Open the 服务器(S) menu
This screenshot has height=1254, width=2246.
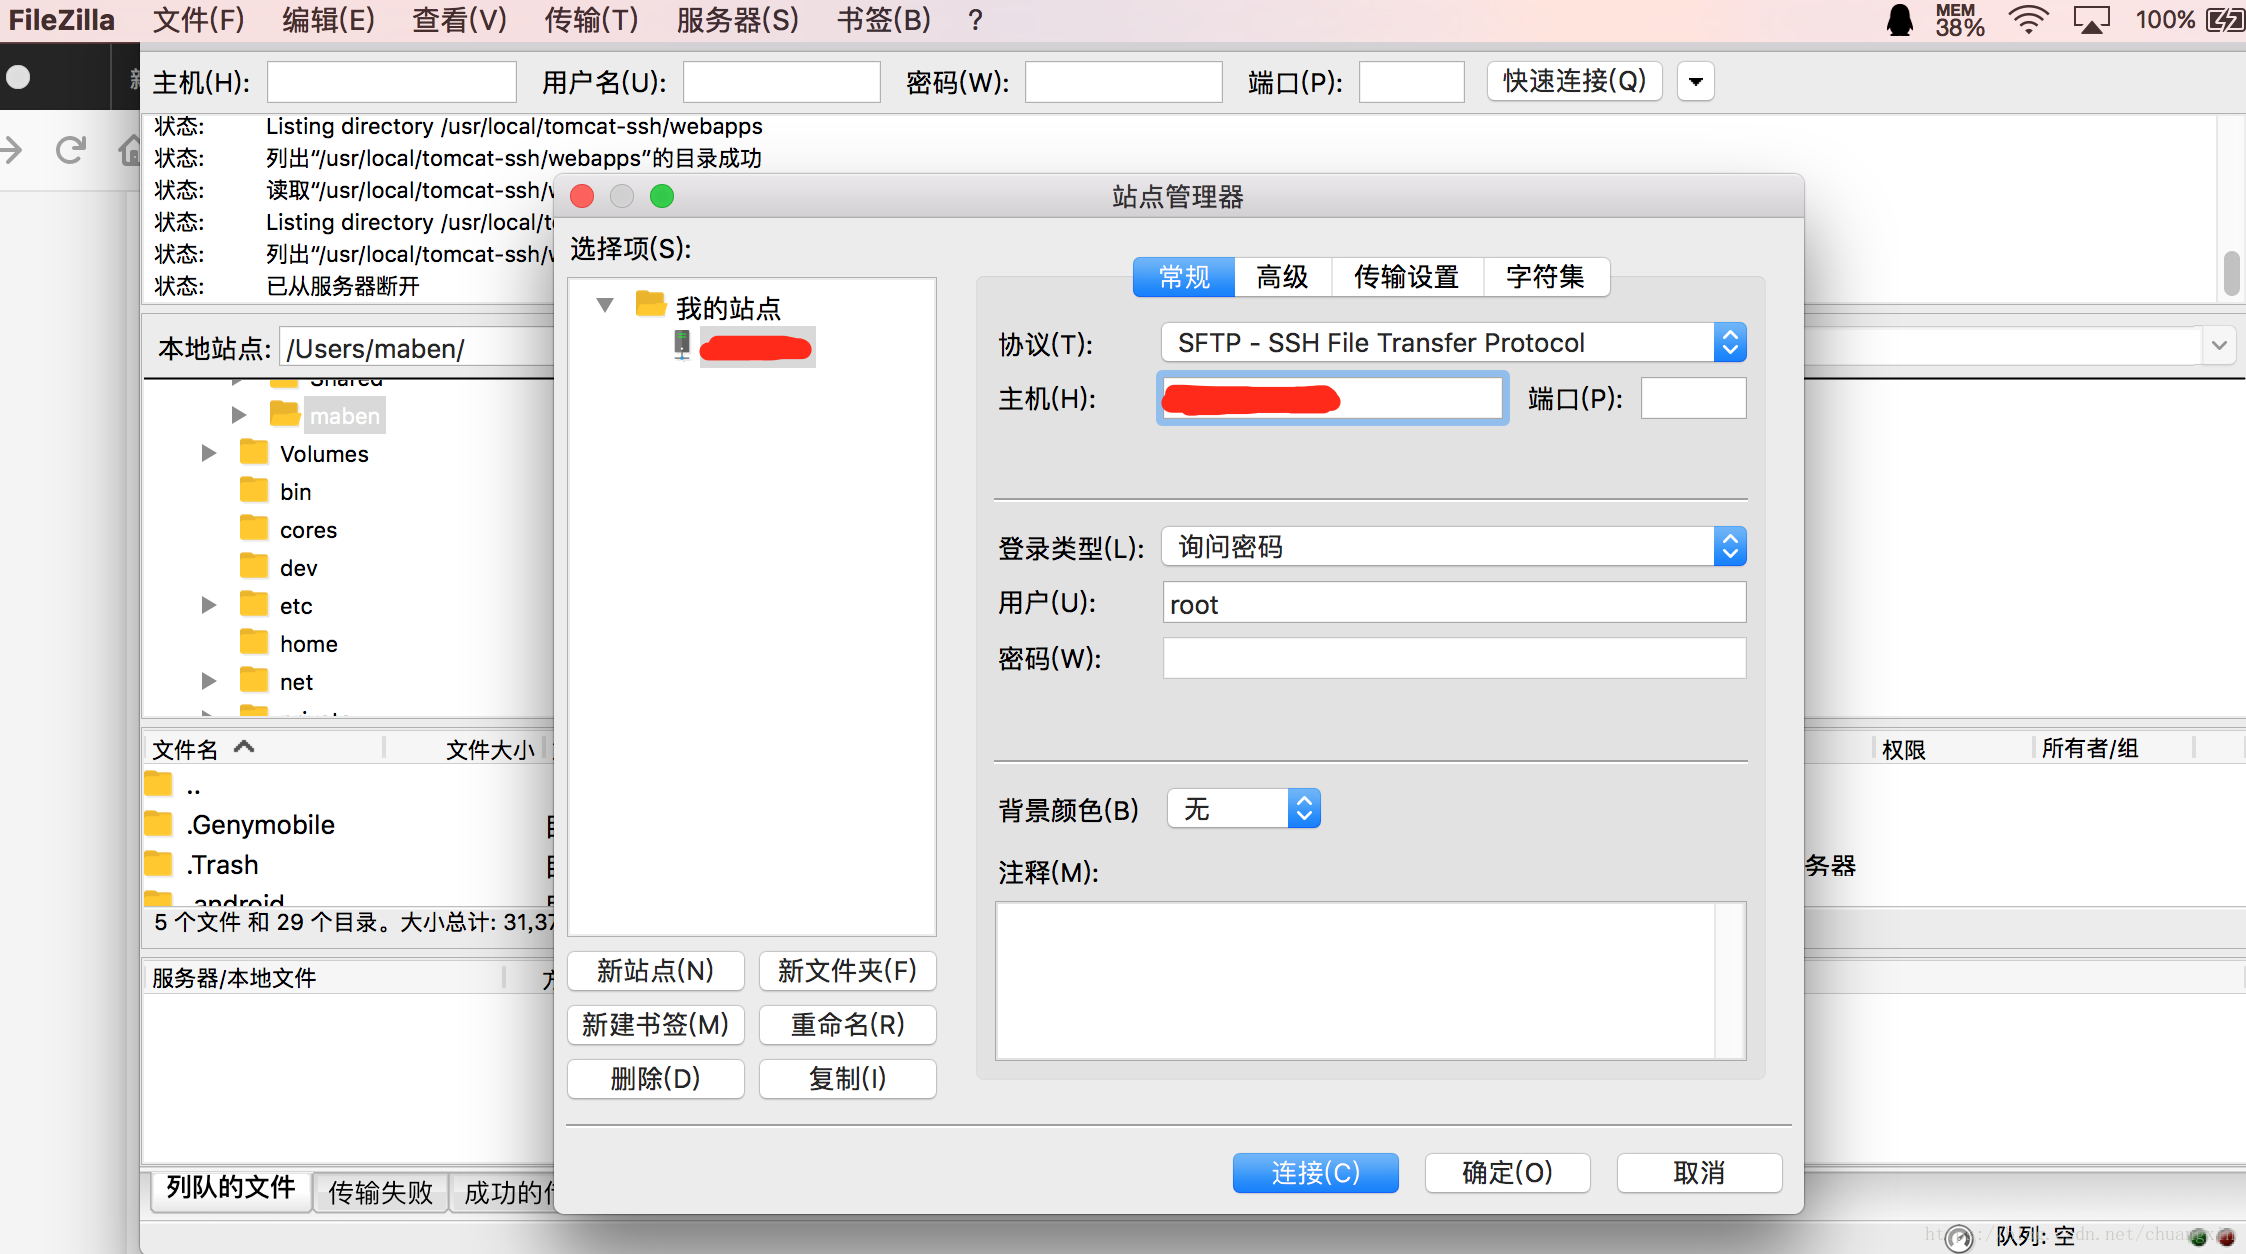737,20
